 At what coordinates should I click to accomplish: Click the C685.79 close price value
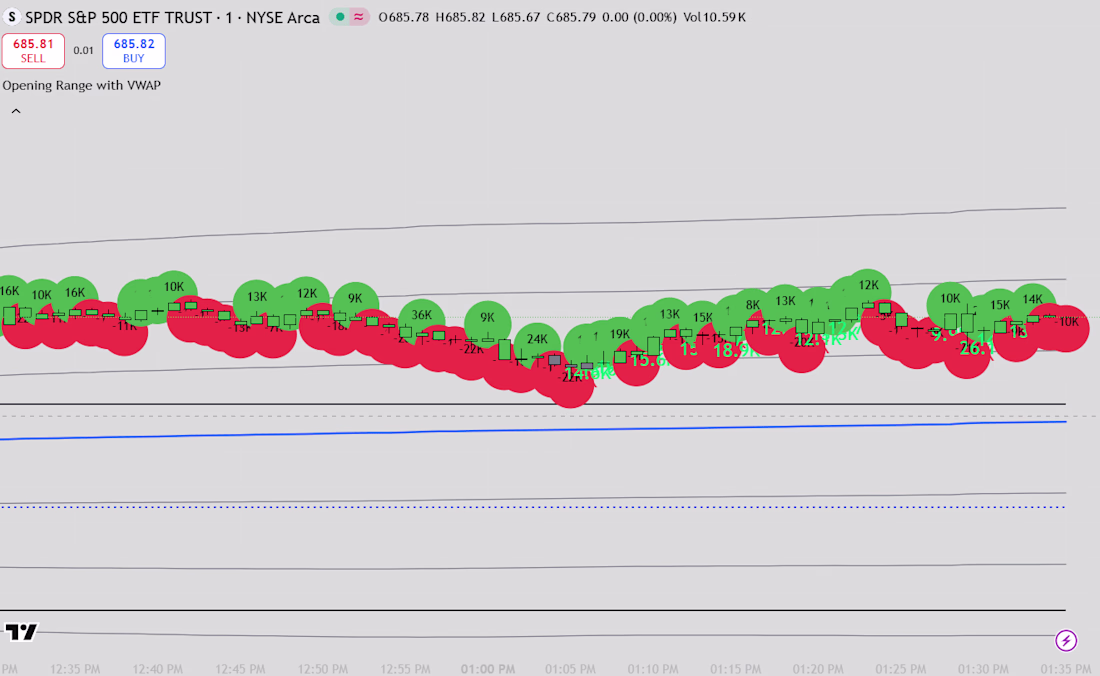point(570,17)
